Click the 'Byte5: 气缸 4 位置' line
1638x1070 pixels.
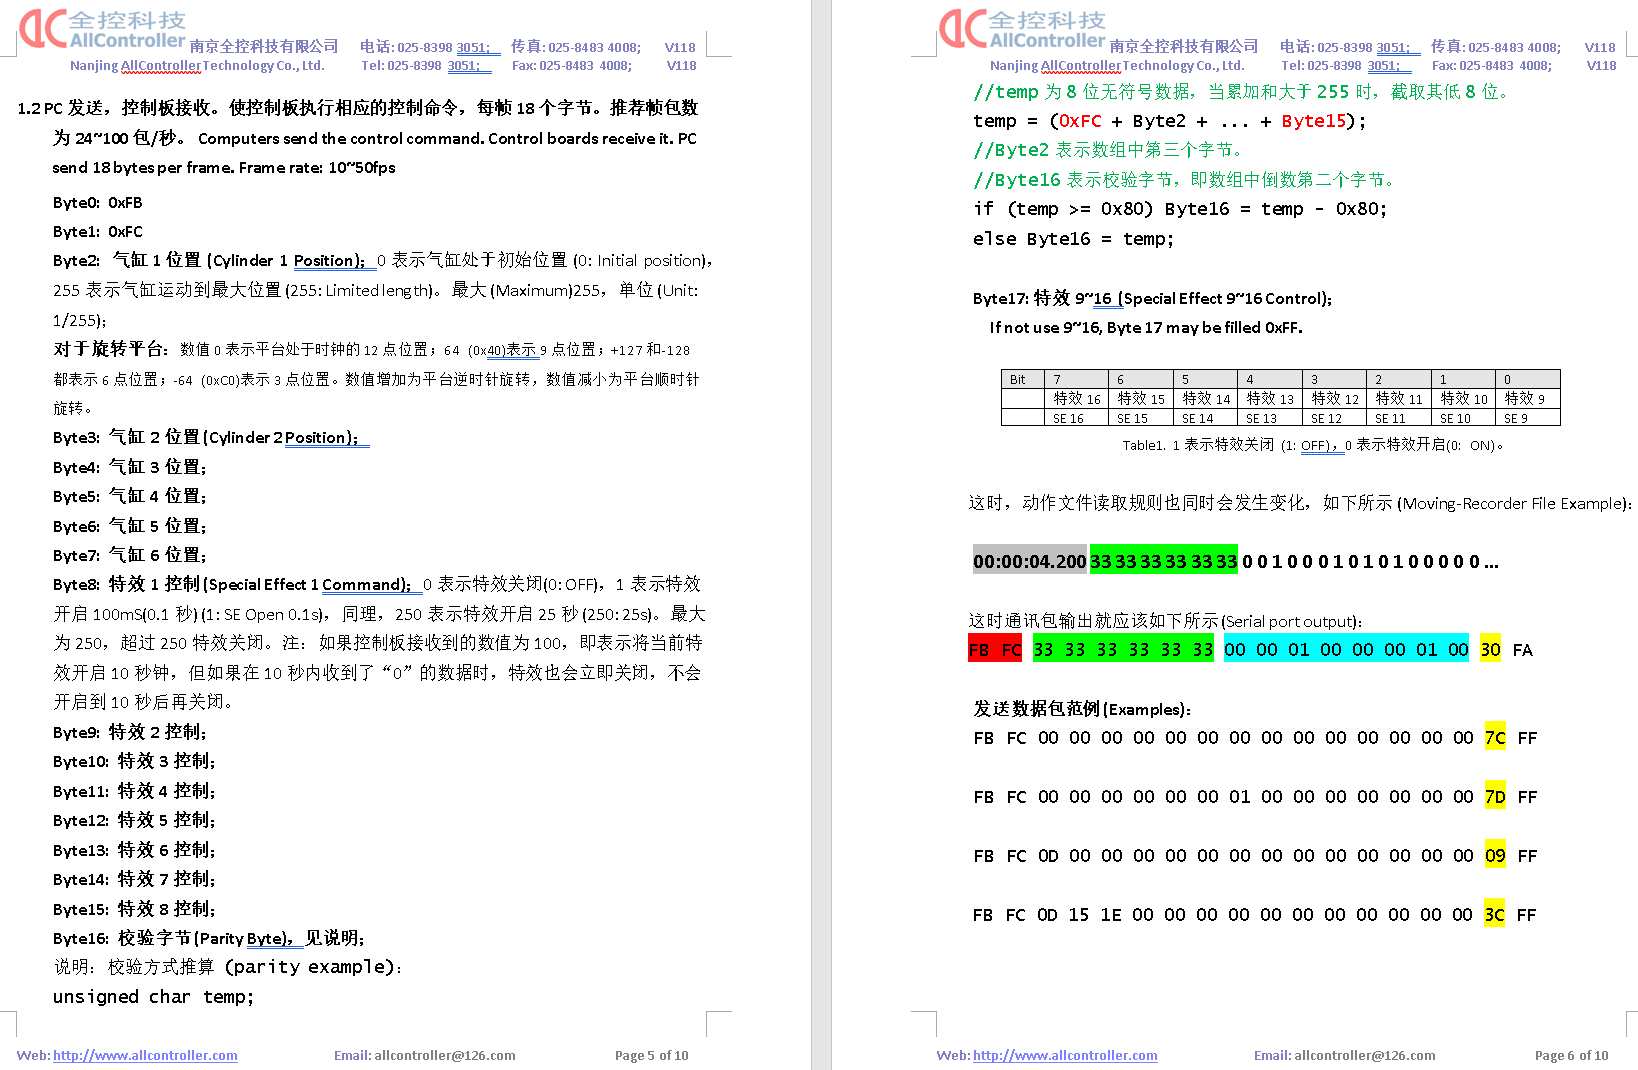point(130,496)
